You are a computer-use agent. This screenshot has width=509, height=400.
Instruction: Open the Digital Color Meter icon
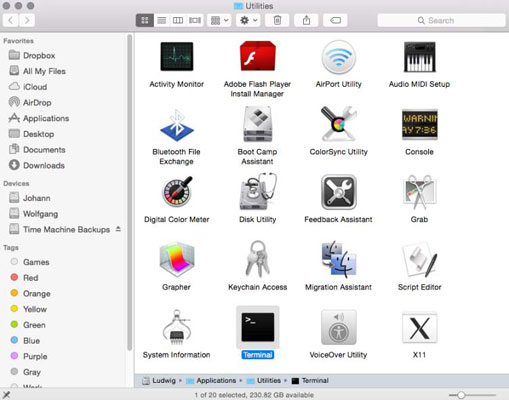point(177,192)
